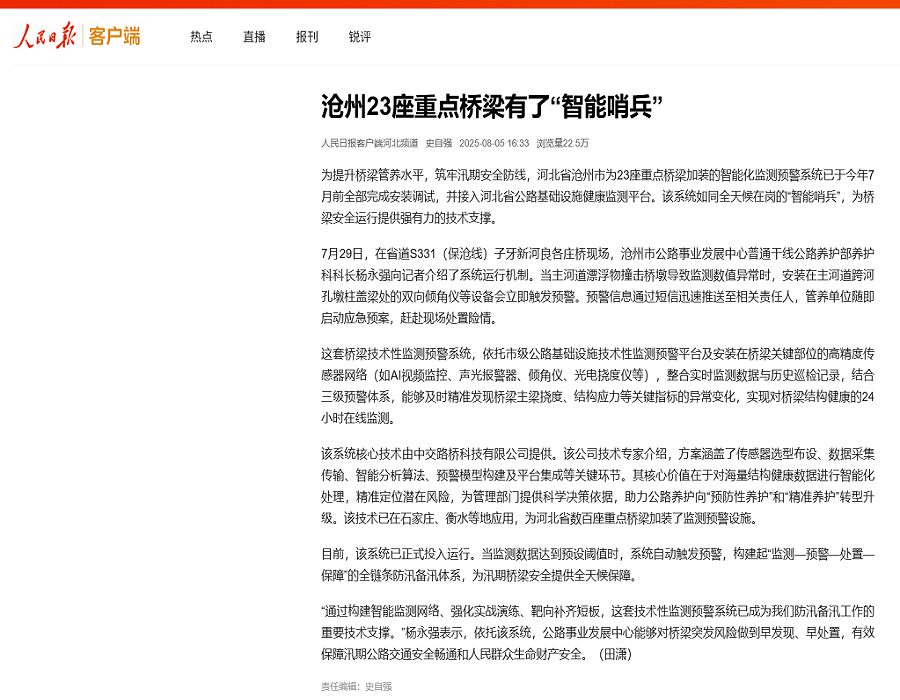The height and width of the screenshot is (700, 900).
Task: Click publish date 2025-08-05 16:33
Action: pyautogui.click(x=494, y=143)
